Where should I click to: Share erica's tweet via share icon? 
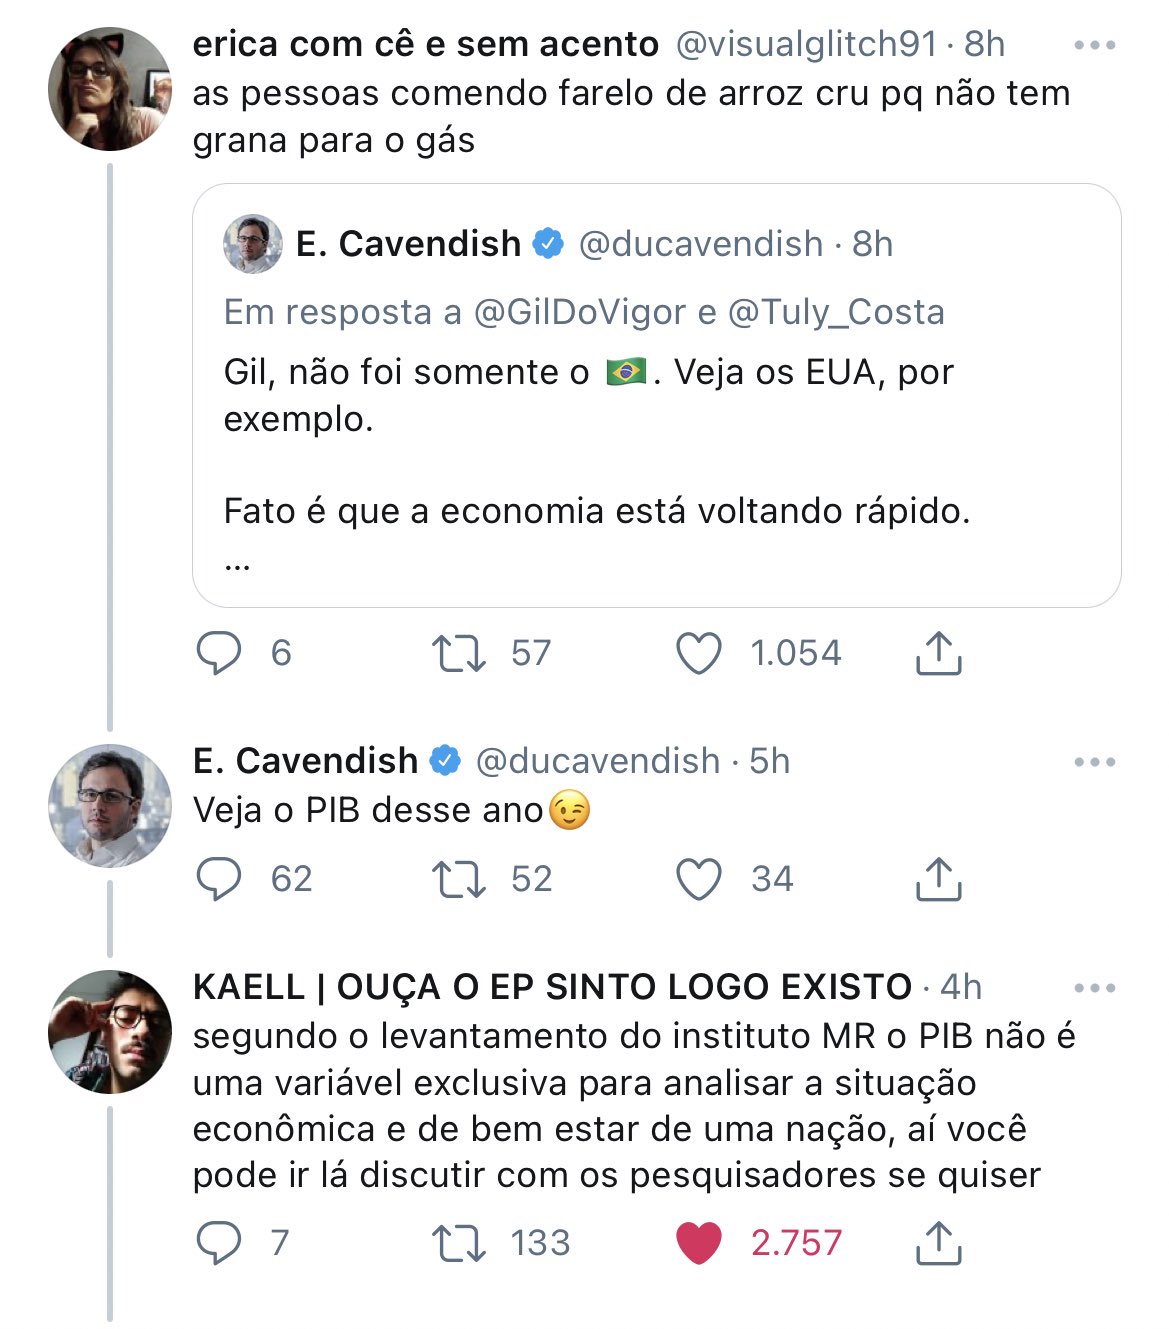(938, 653)
